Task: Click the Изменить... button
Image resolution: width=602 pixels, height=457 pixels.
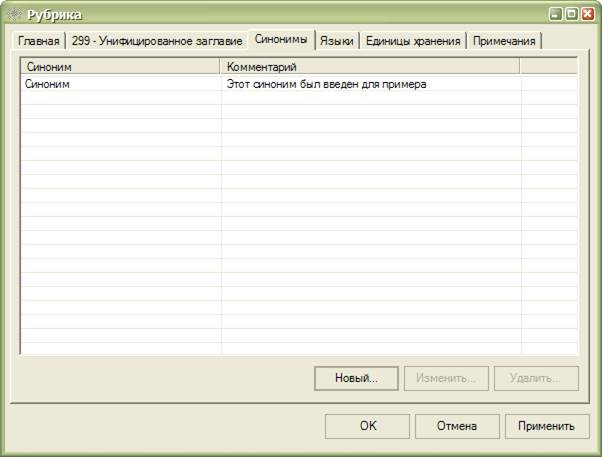Action: 447,379
